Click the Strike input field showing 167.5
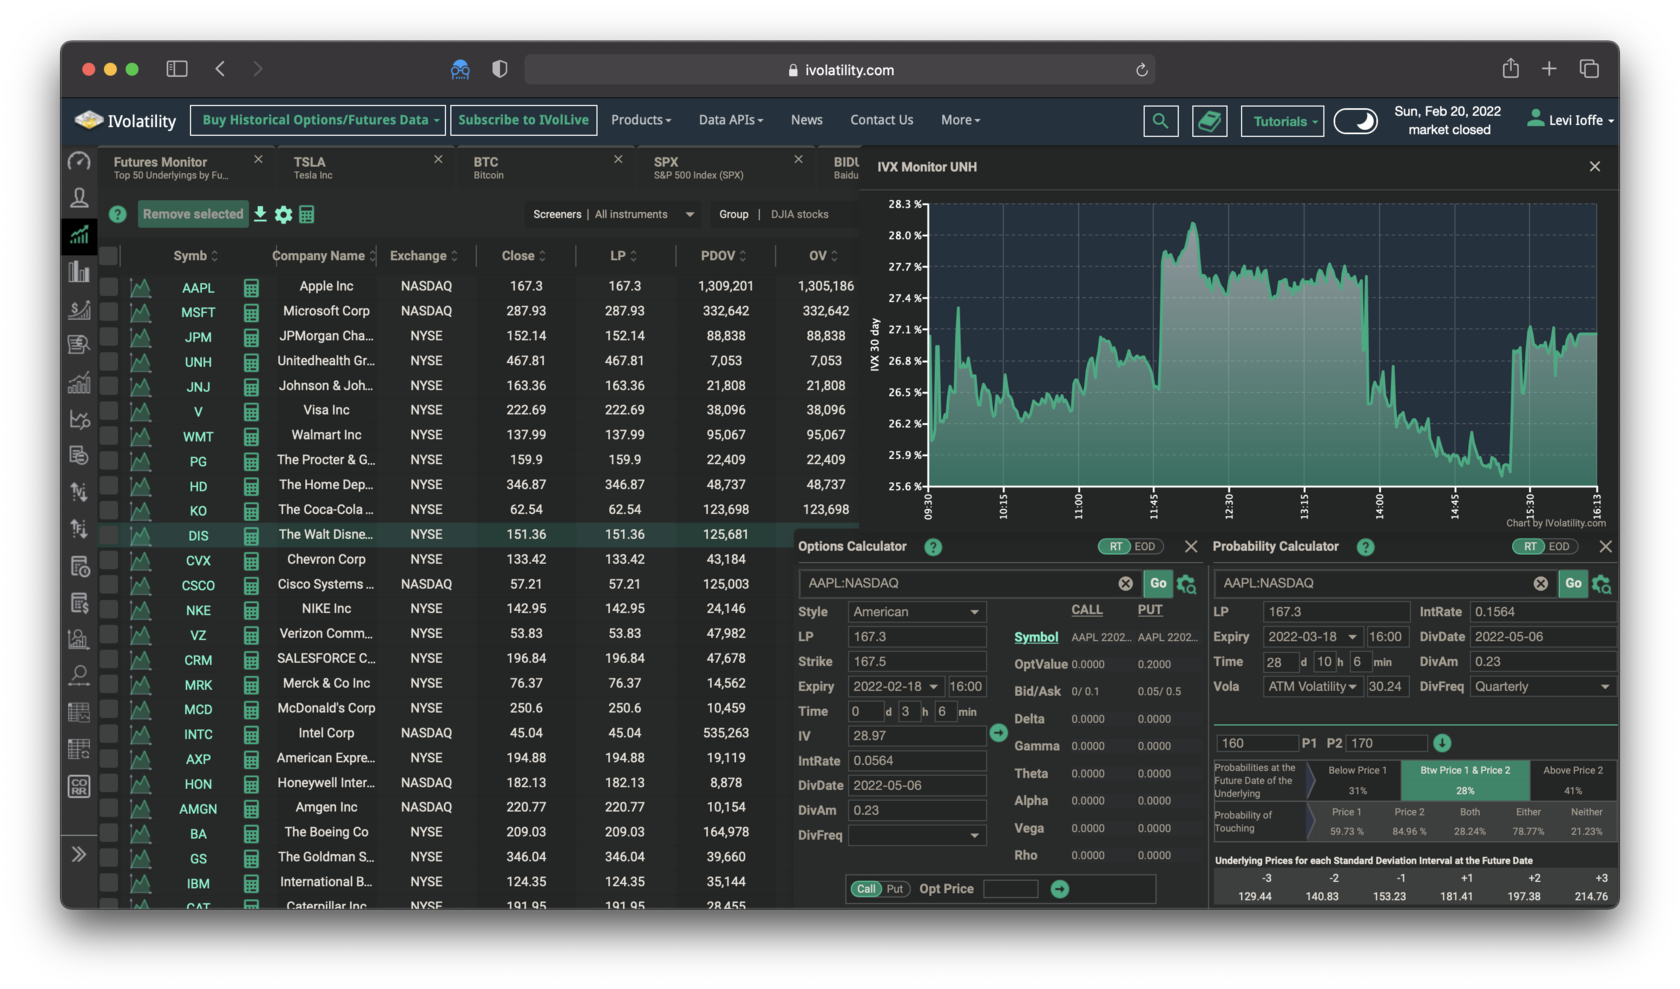 [x=916, y=662]
